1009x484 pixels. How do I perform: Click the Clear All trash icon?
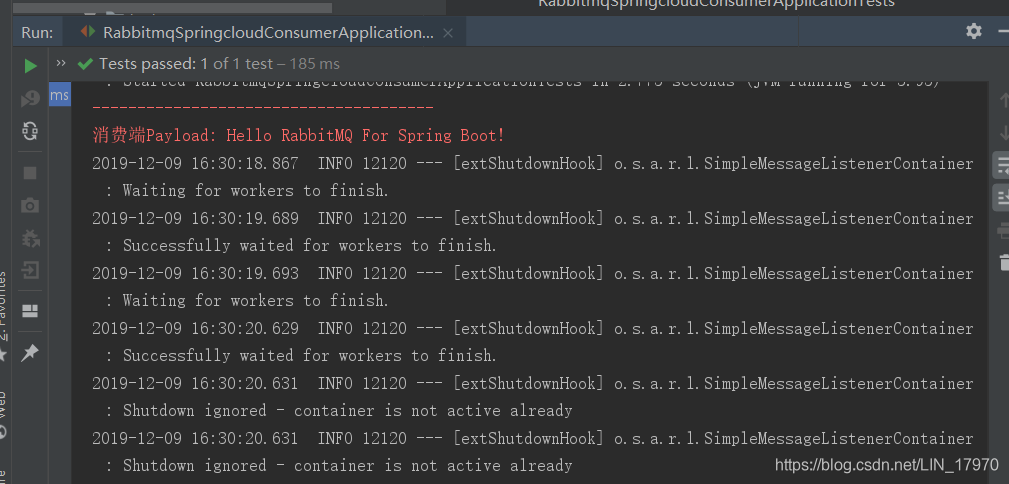point(1004,262)
